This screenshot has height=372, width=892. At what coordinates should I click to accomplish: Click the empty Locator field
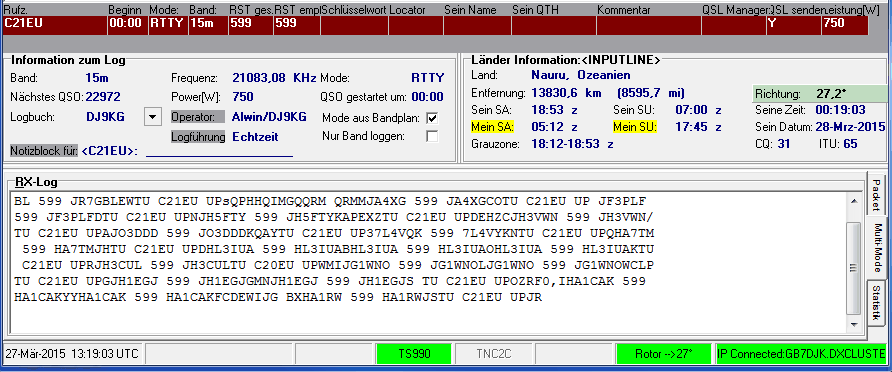point(416,26)
